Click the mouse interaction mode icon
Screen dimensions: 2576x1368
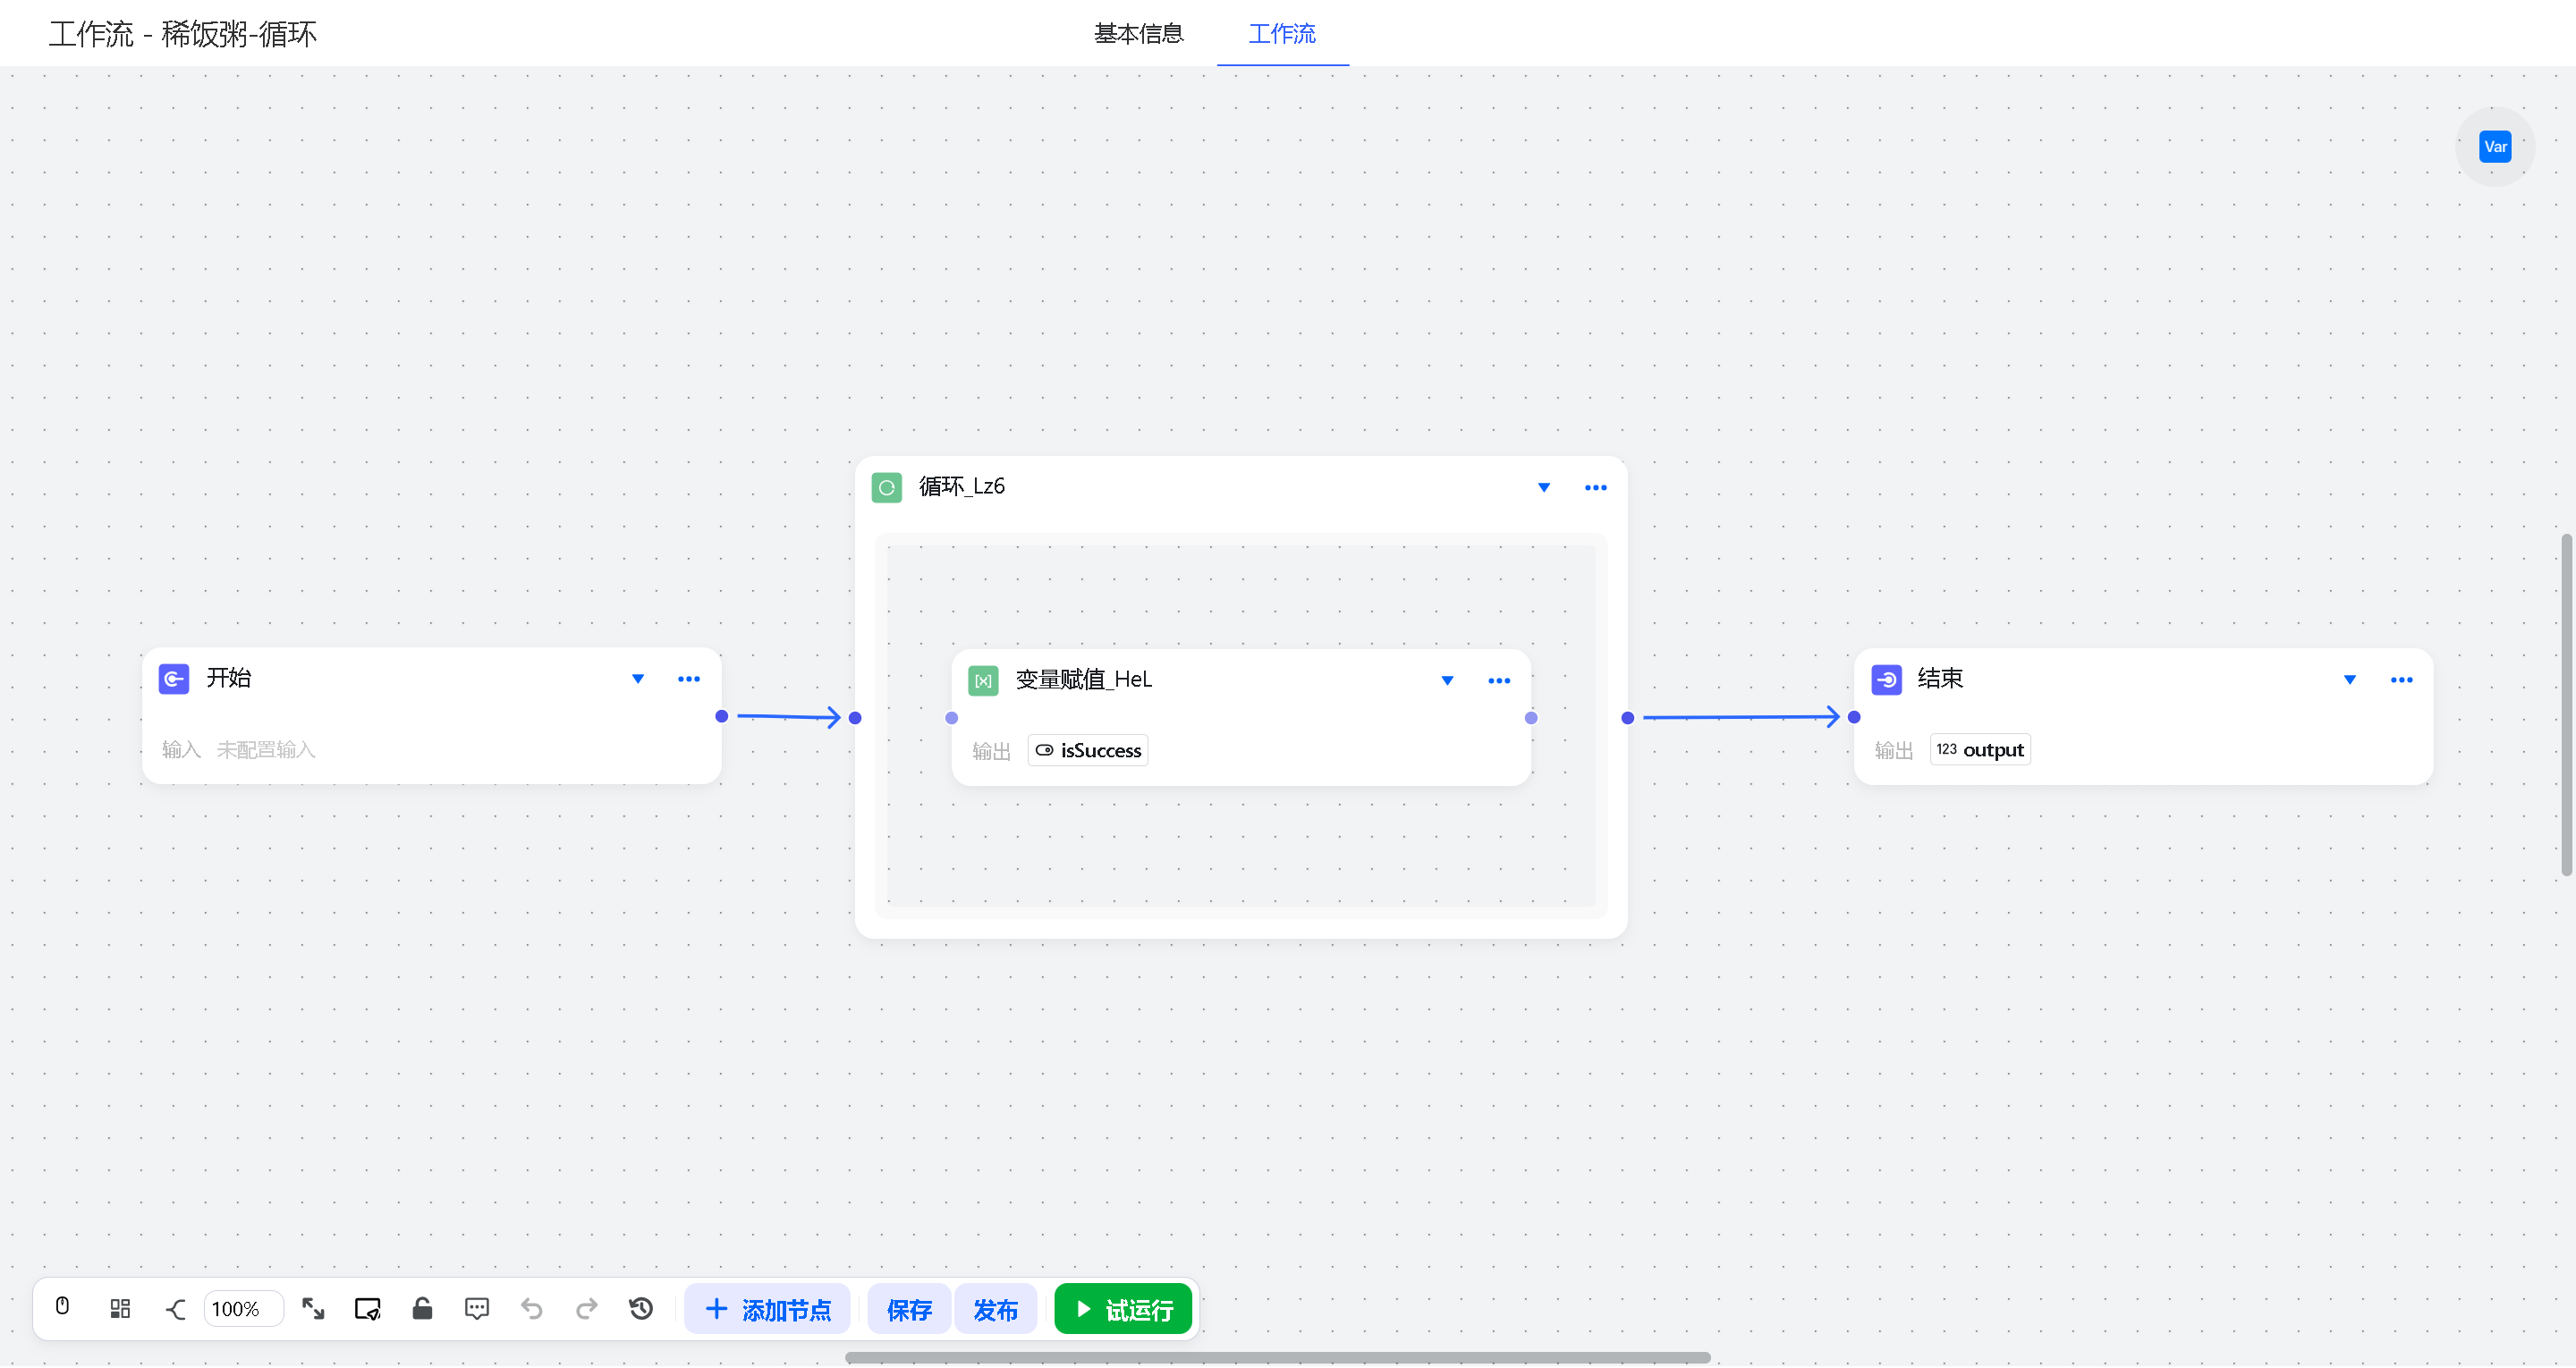point(62,1307)
